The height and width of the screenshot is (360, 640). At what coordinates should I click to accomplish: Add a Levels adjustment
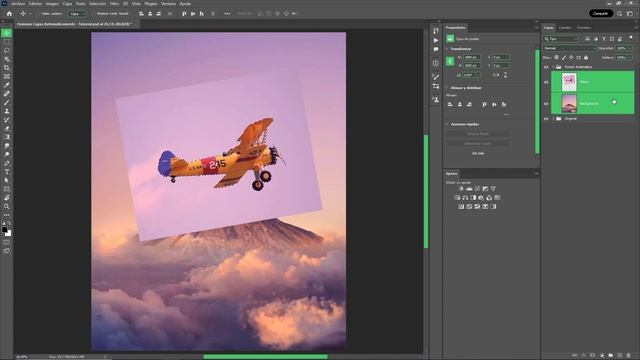pyautogui.click(x=469, y=189)
